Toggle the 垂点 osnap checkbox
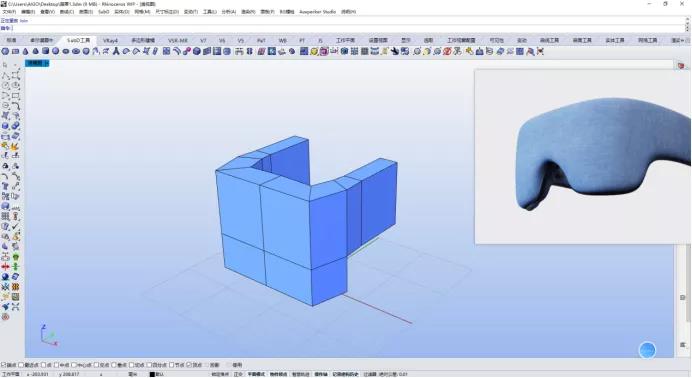 click(113, 365)
